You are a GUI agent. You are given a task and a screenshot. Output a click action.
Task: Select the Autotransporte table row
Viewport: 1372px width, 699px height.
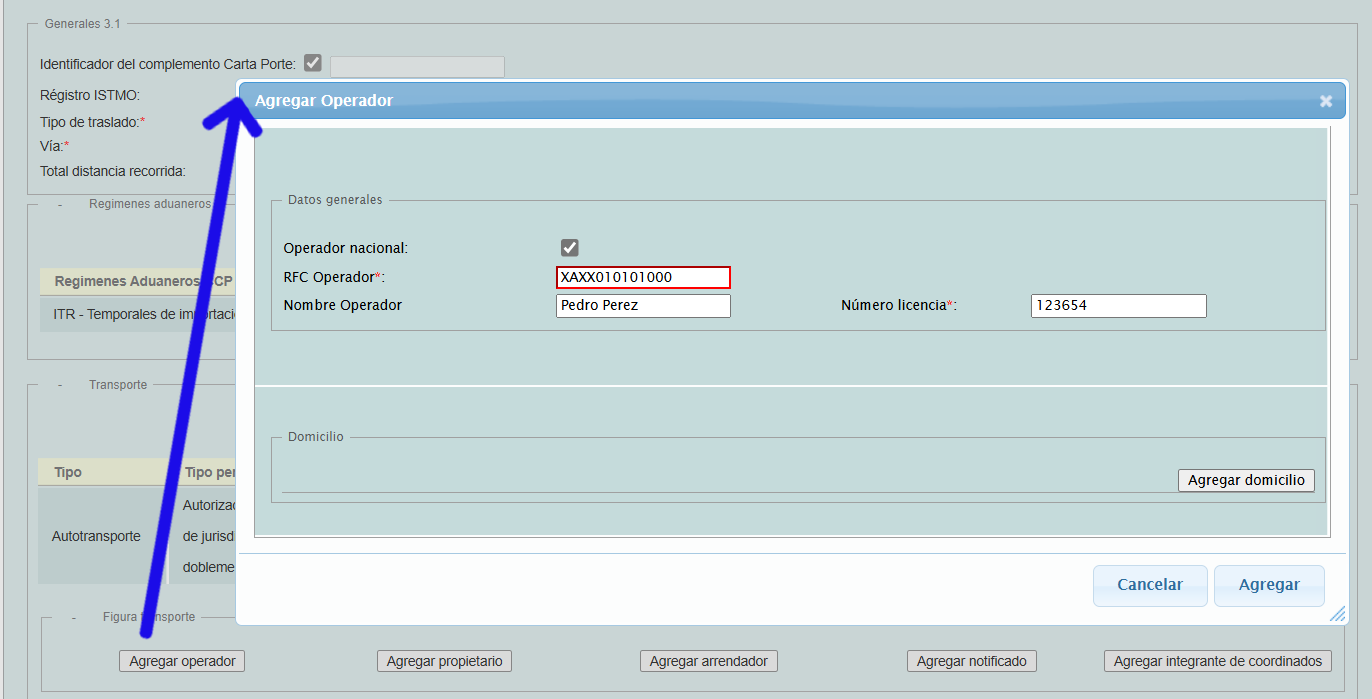pos(96,536)
